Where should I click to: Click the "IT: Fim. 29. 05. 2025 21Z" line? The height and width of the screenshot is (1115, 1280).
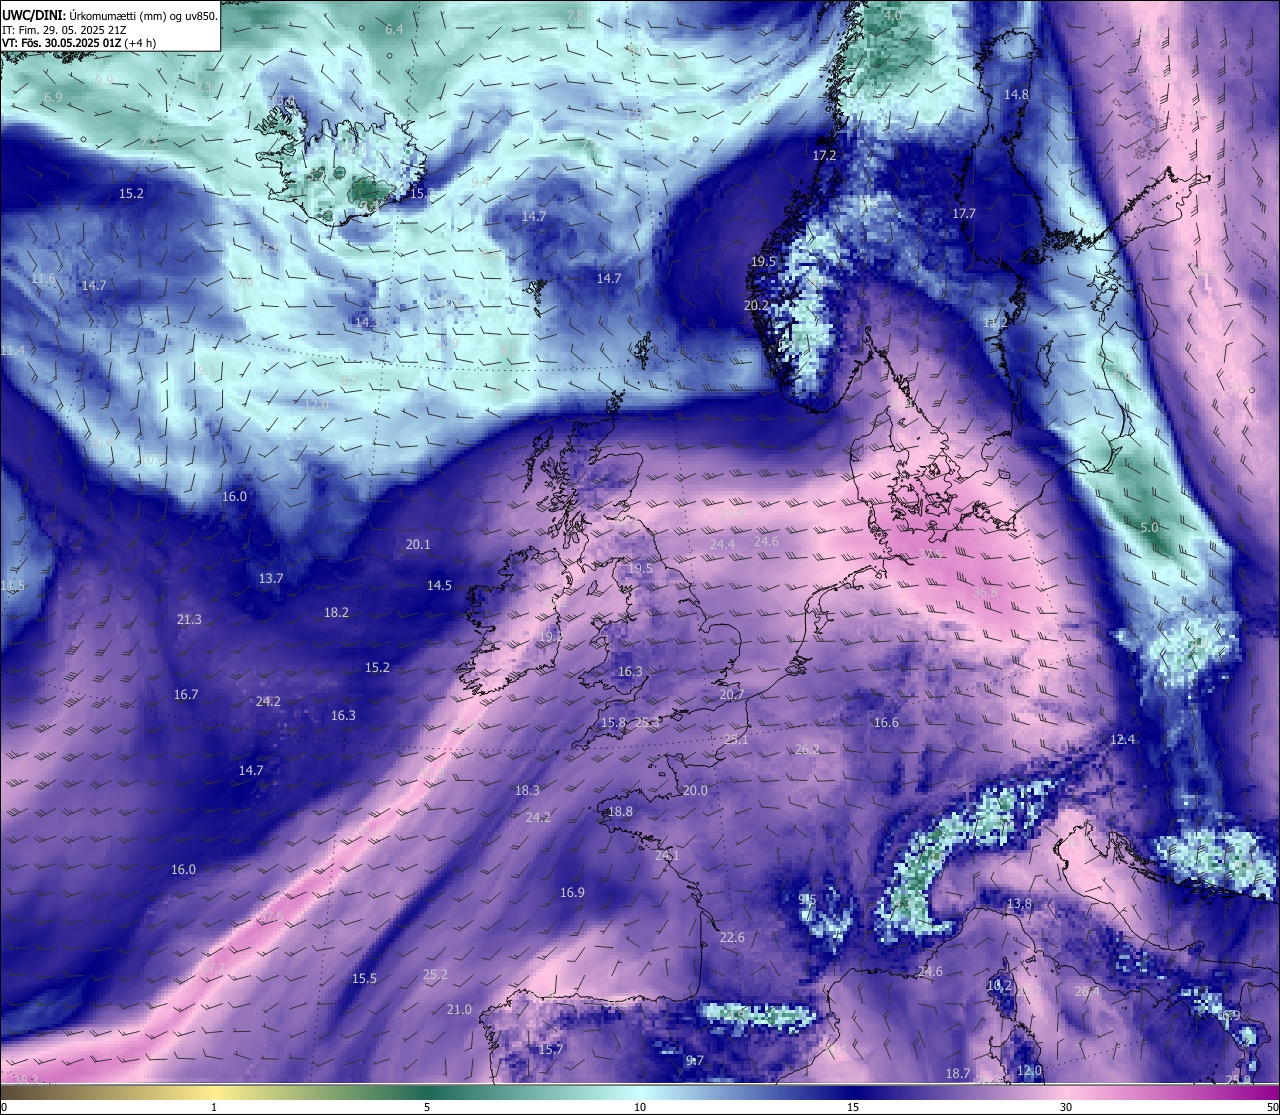point(64,29)
